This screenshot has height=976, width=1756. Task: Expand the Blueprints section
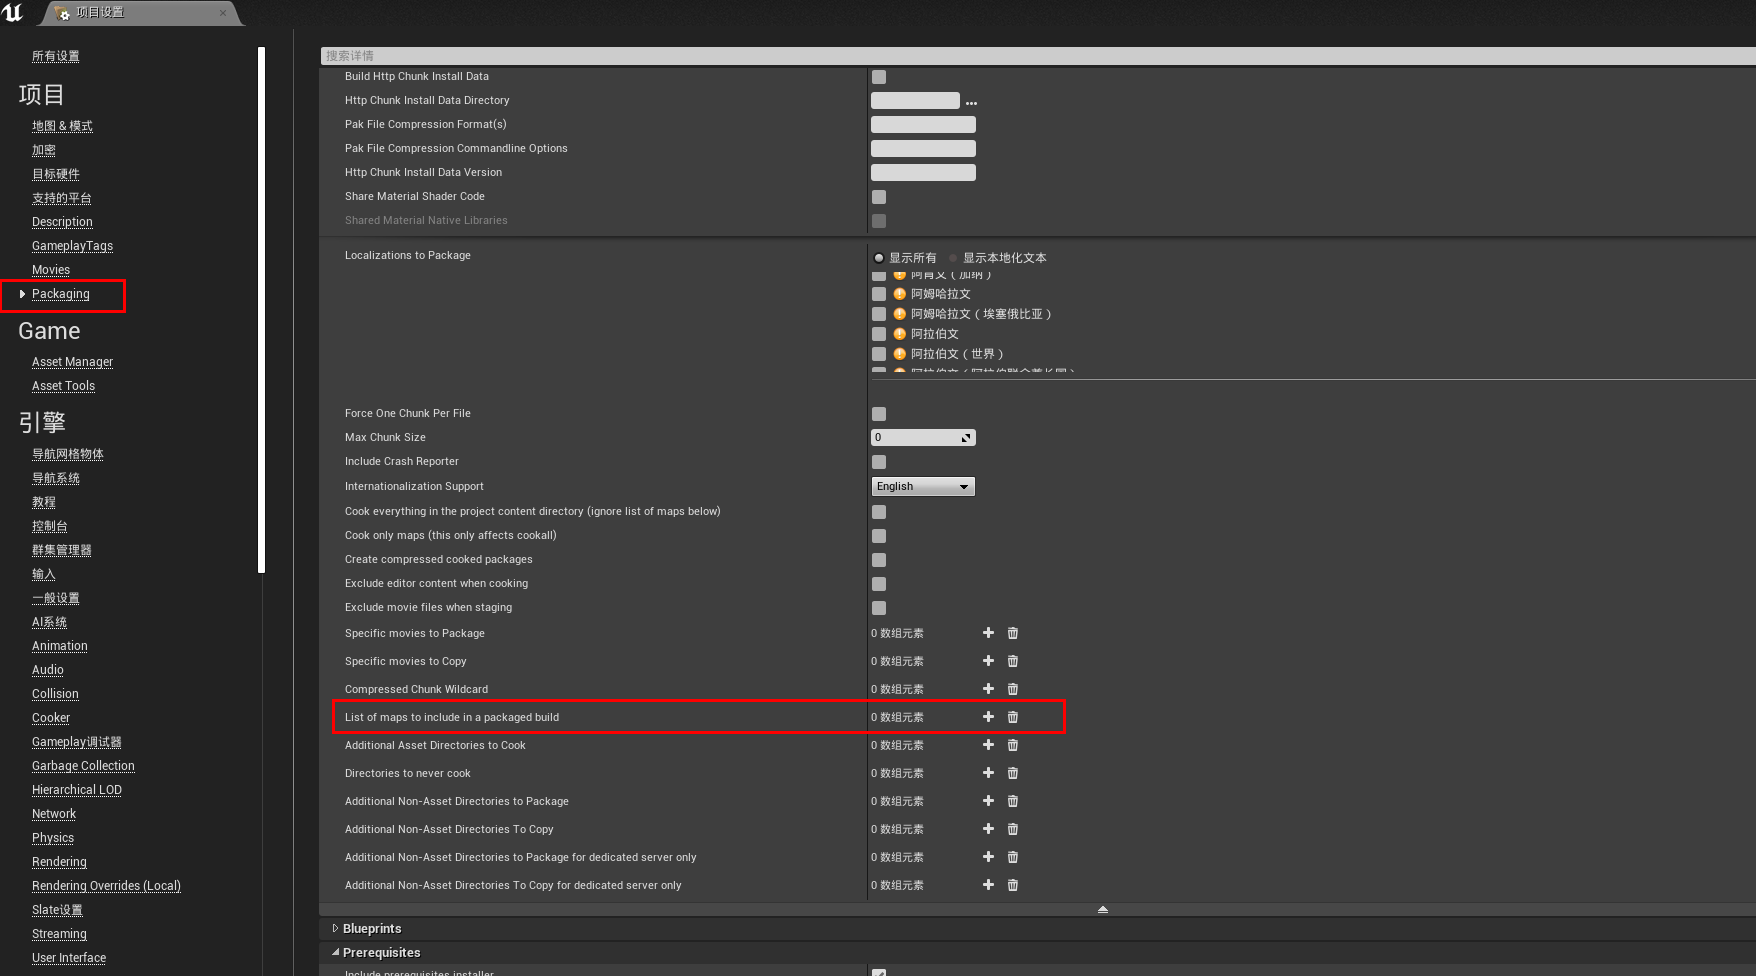coord(336,928)
